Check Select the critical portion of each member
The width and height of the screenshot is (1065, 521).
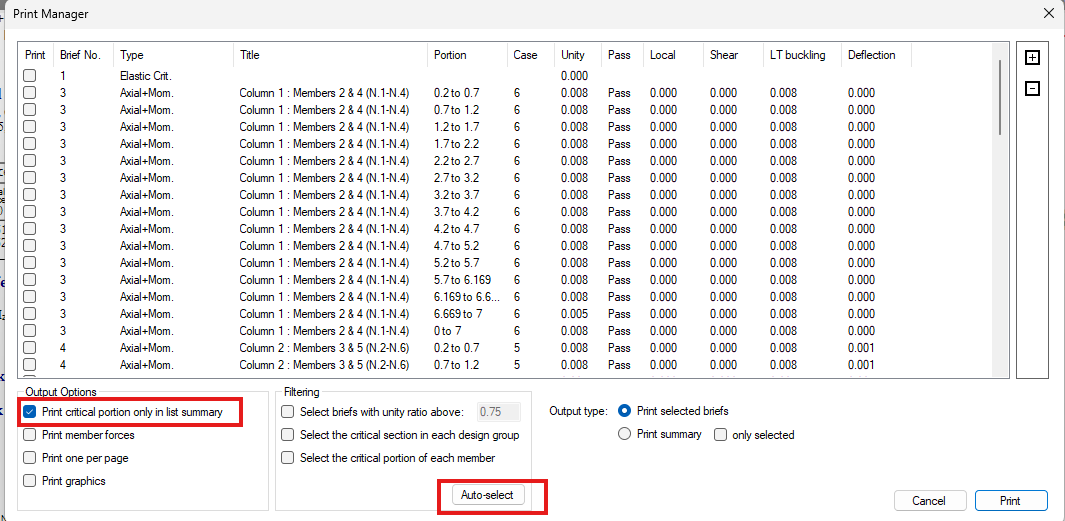click(x=288, y=458)
